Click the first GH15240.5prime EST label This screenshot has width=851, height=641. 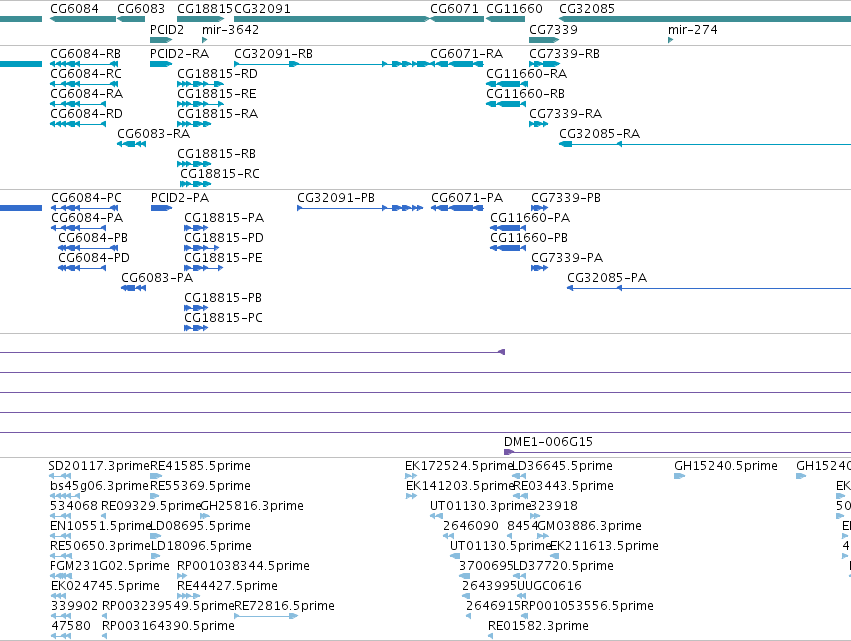(726, 466)
